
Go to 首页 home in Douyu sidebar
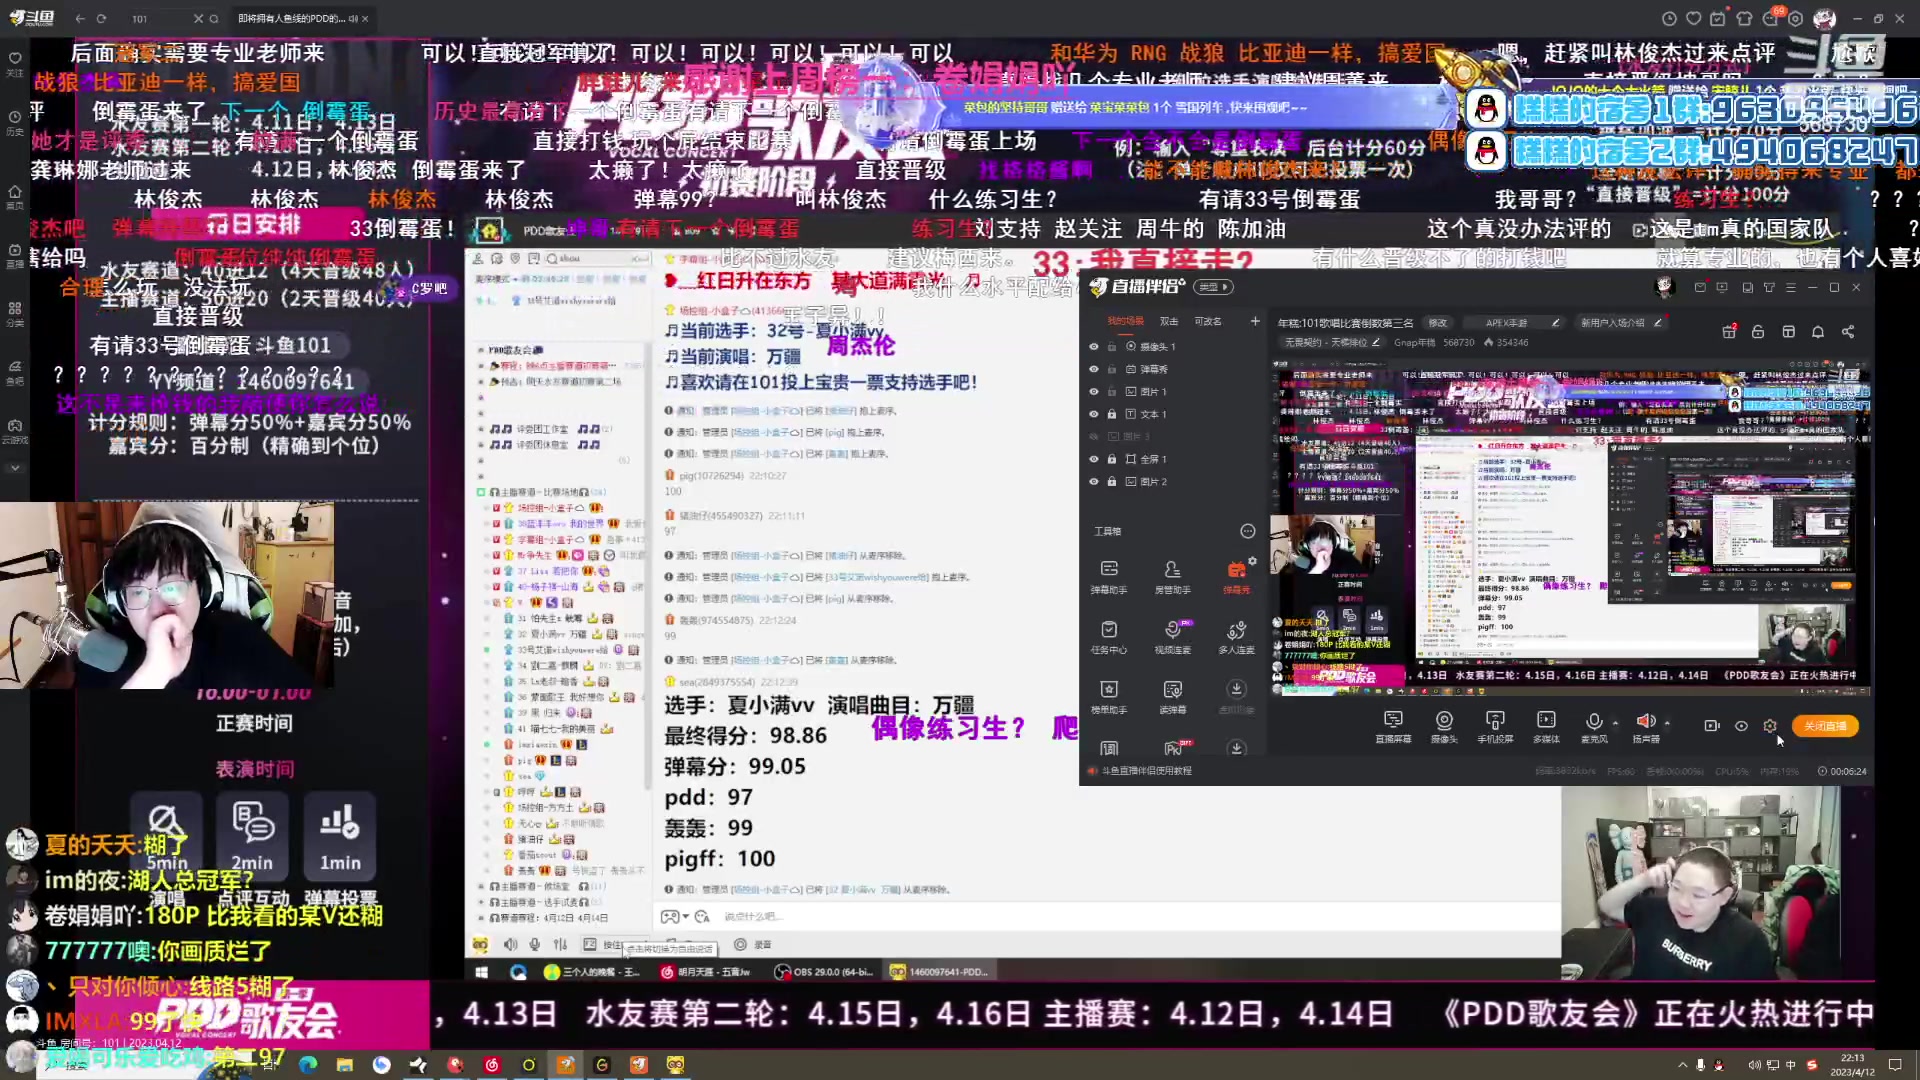(x=15, y=196)
